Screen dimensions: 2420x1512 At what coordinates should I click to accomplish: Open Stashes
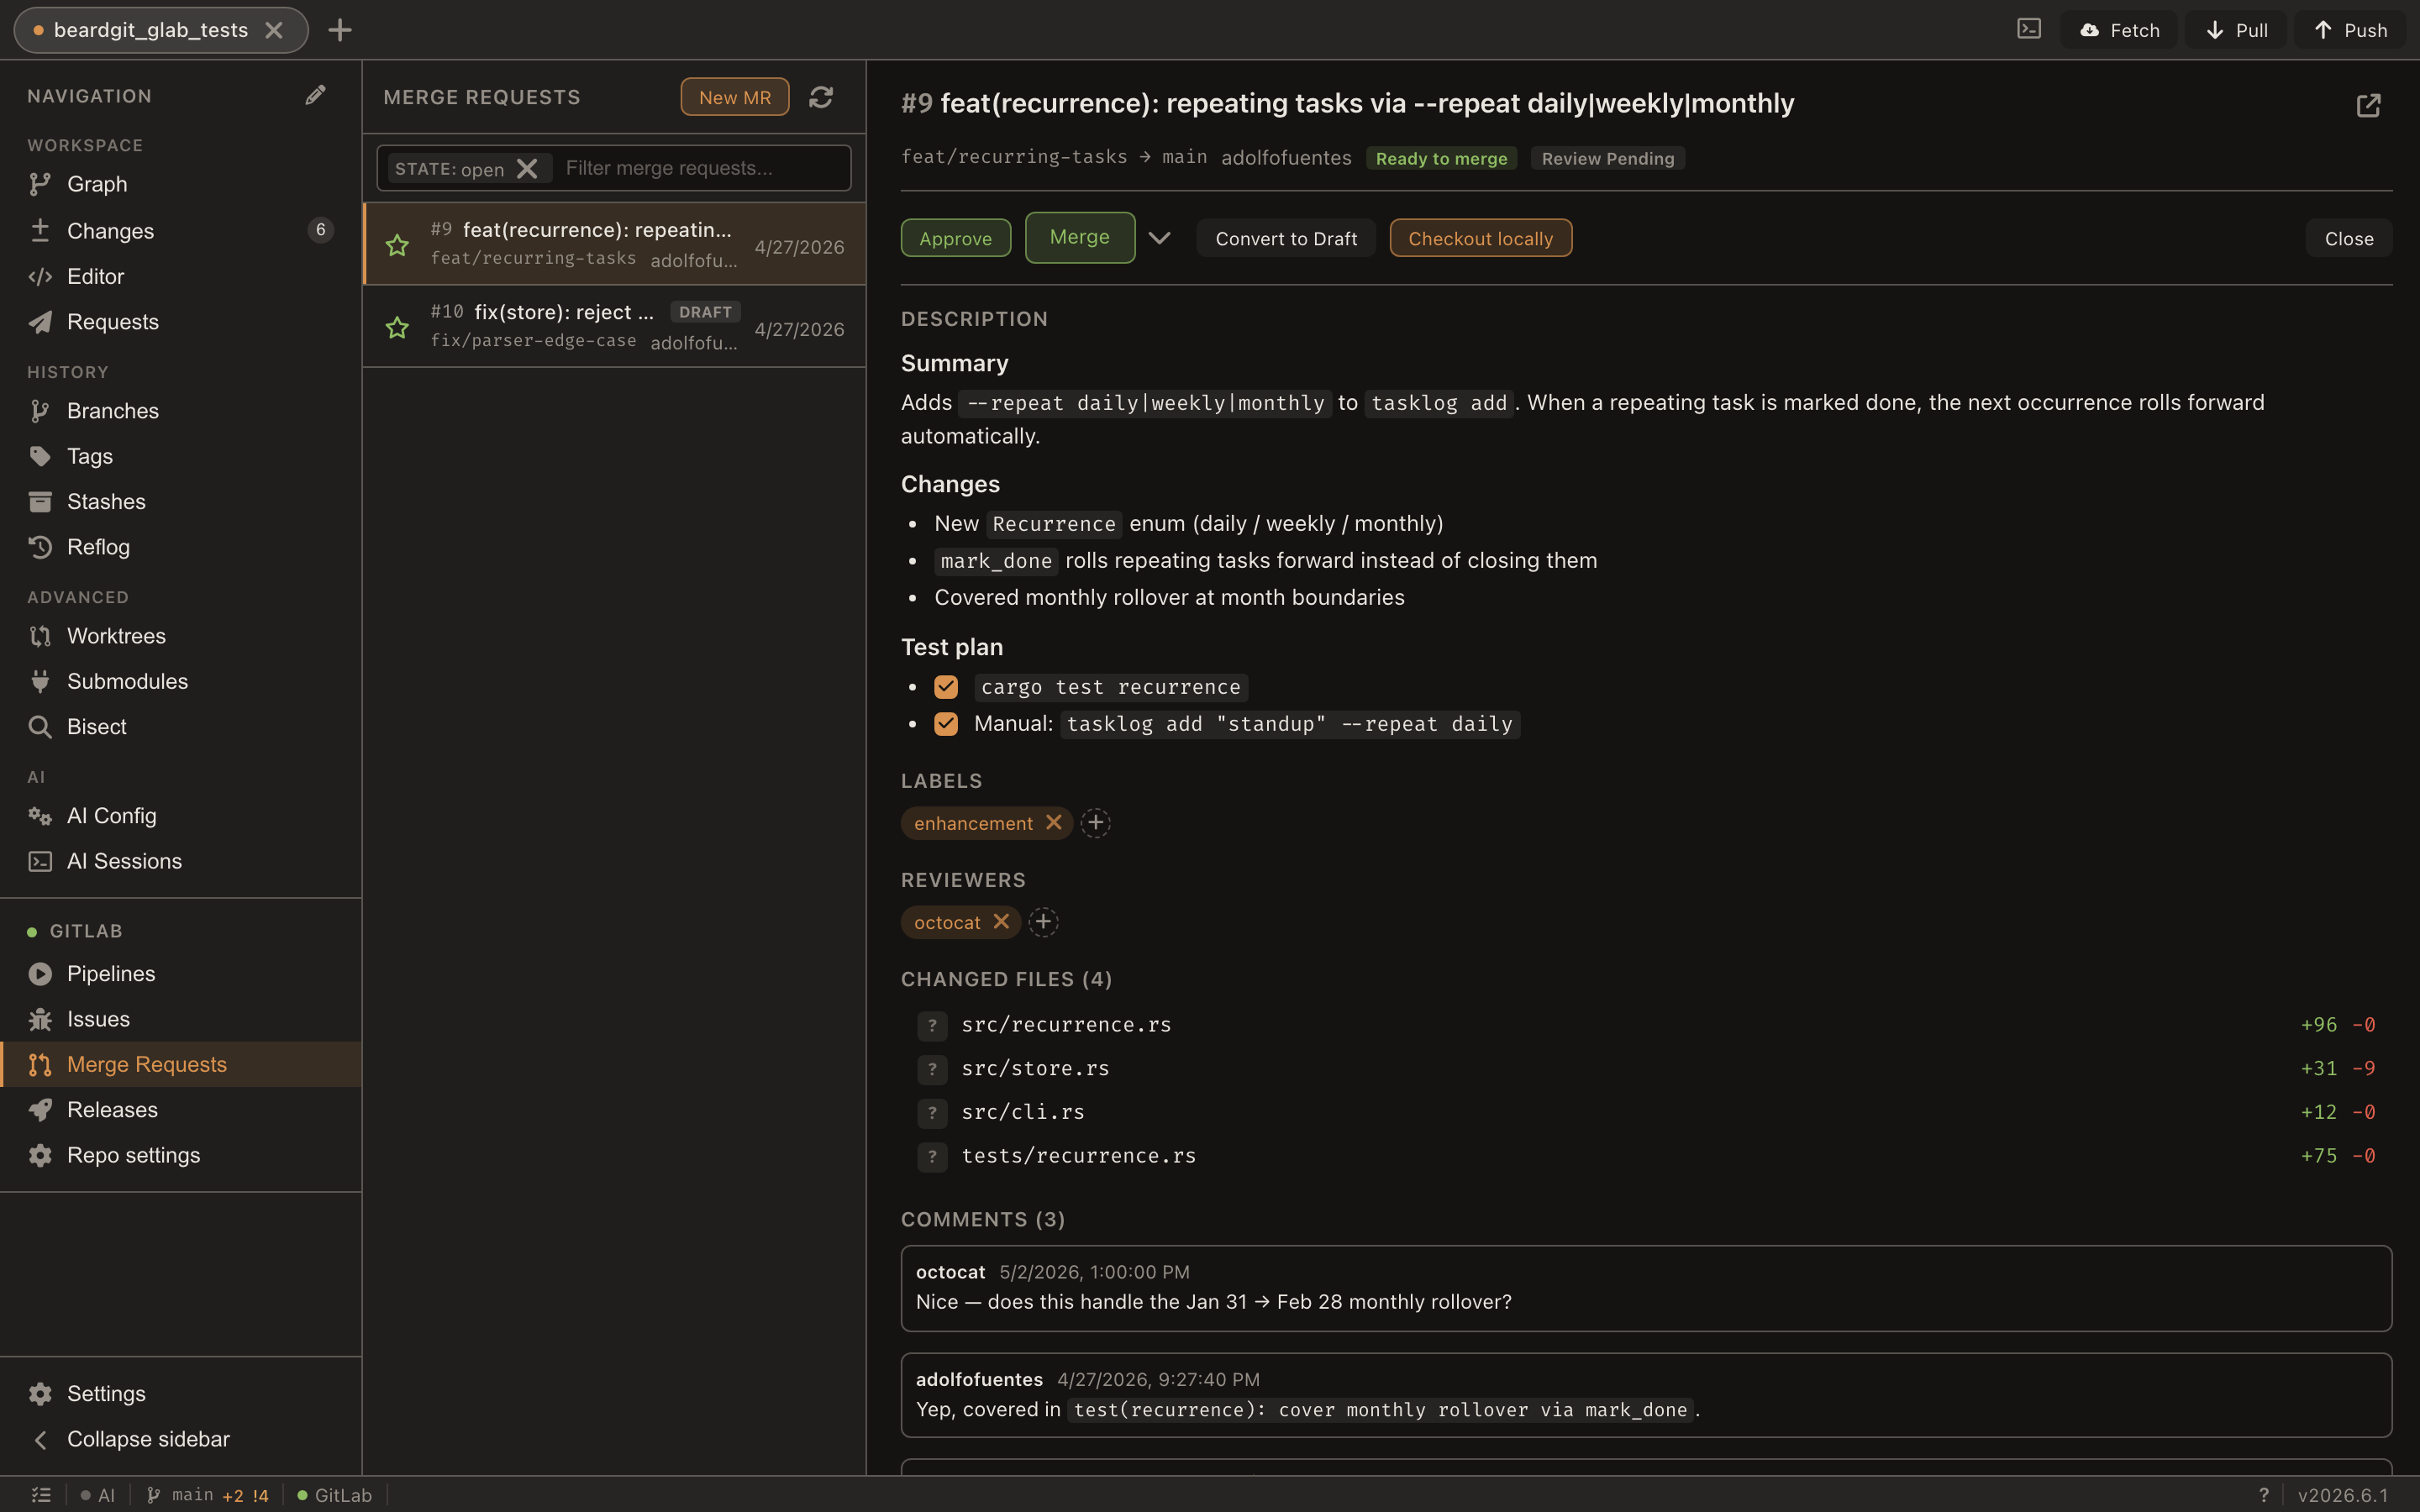pyautogui.click(x=180, y=501)
